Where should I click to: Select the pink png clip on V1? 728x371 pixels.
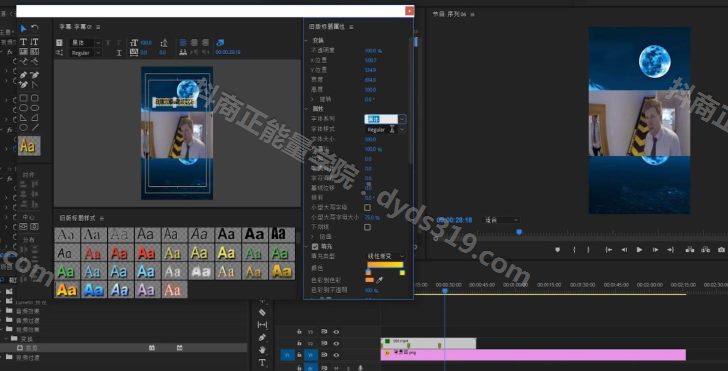click(x=533, y=355)
